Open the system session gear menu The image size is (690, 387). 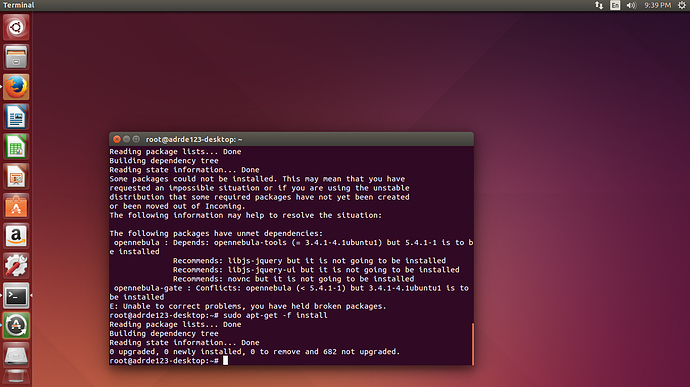[682, 5]
